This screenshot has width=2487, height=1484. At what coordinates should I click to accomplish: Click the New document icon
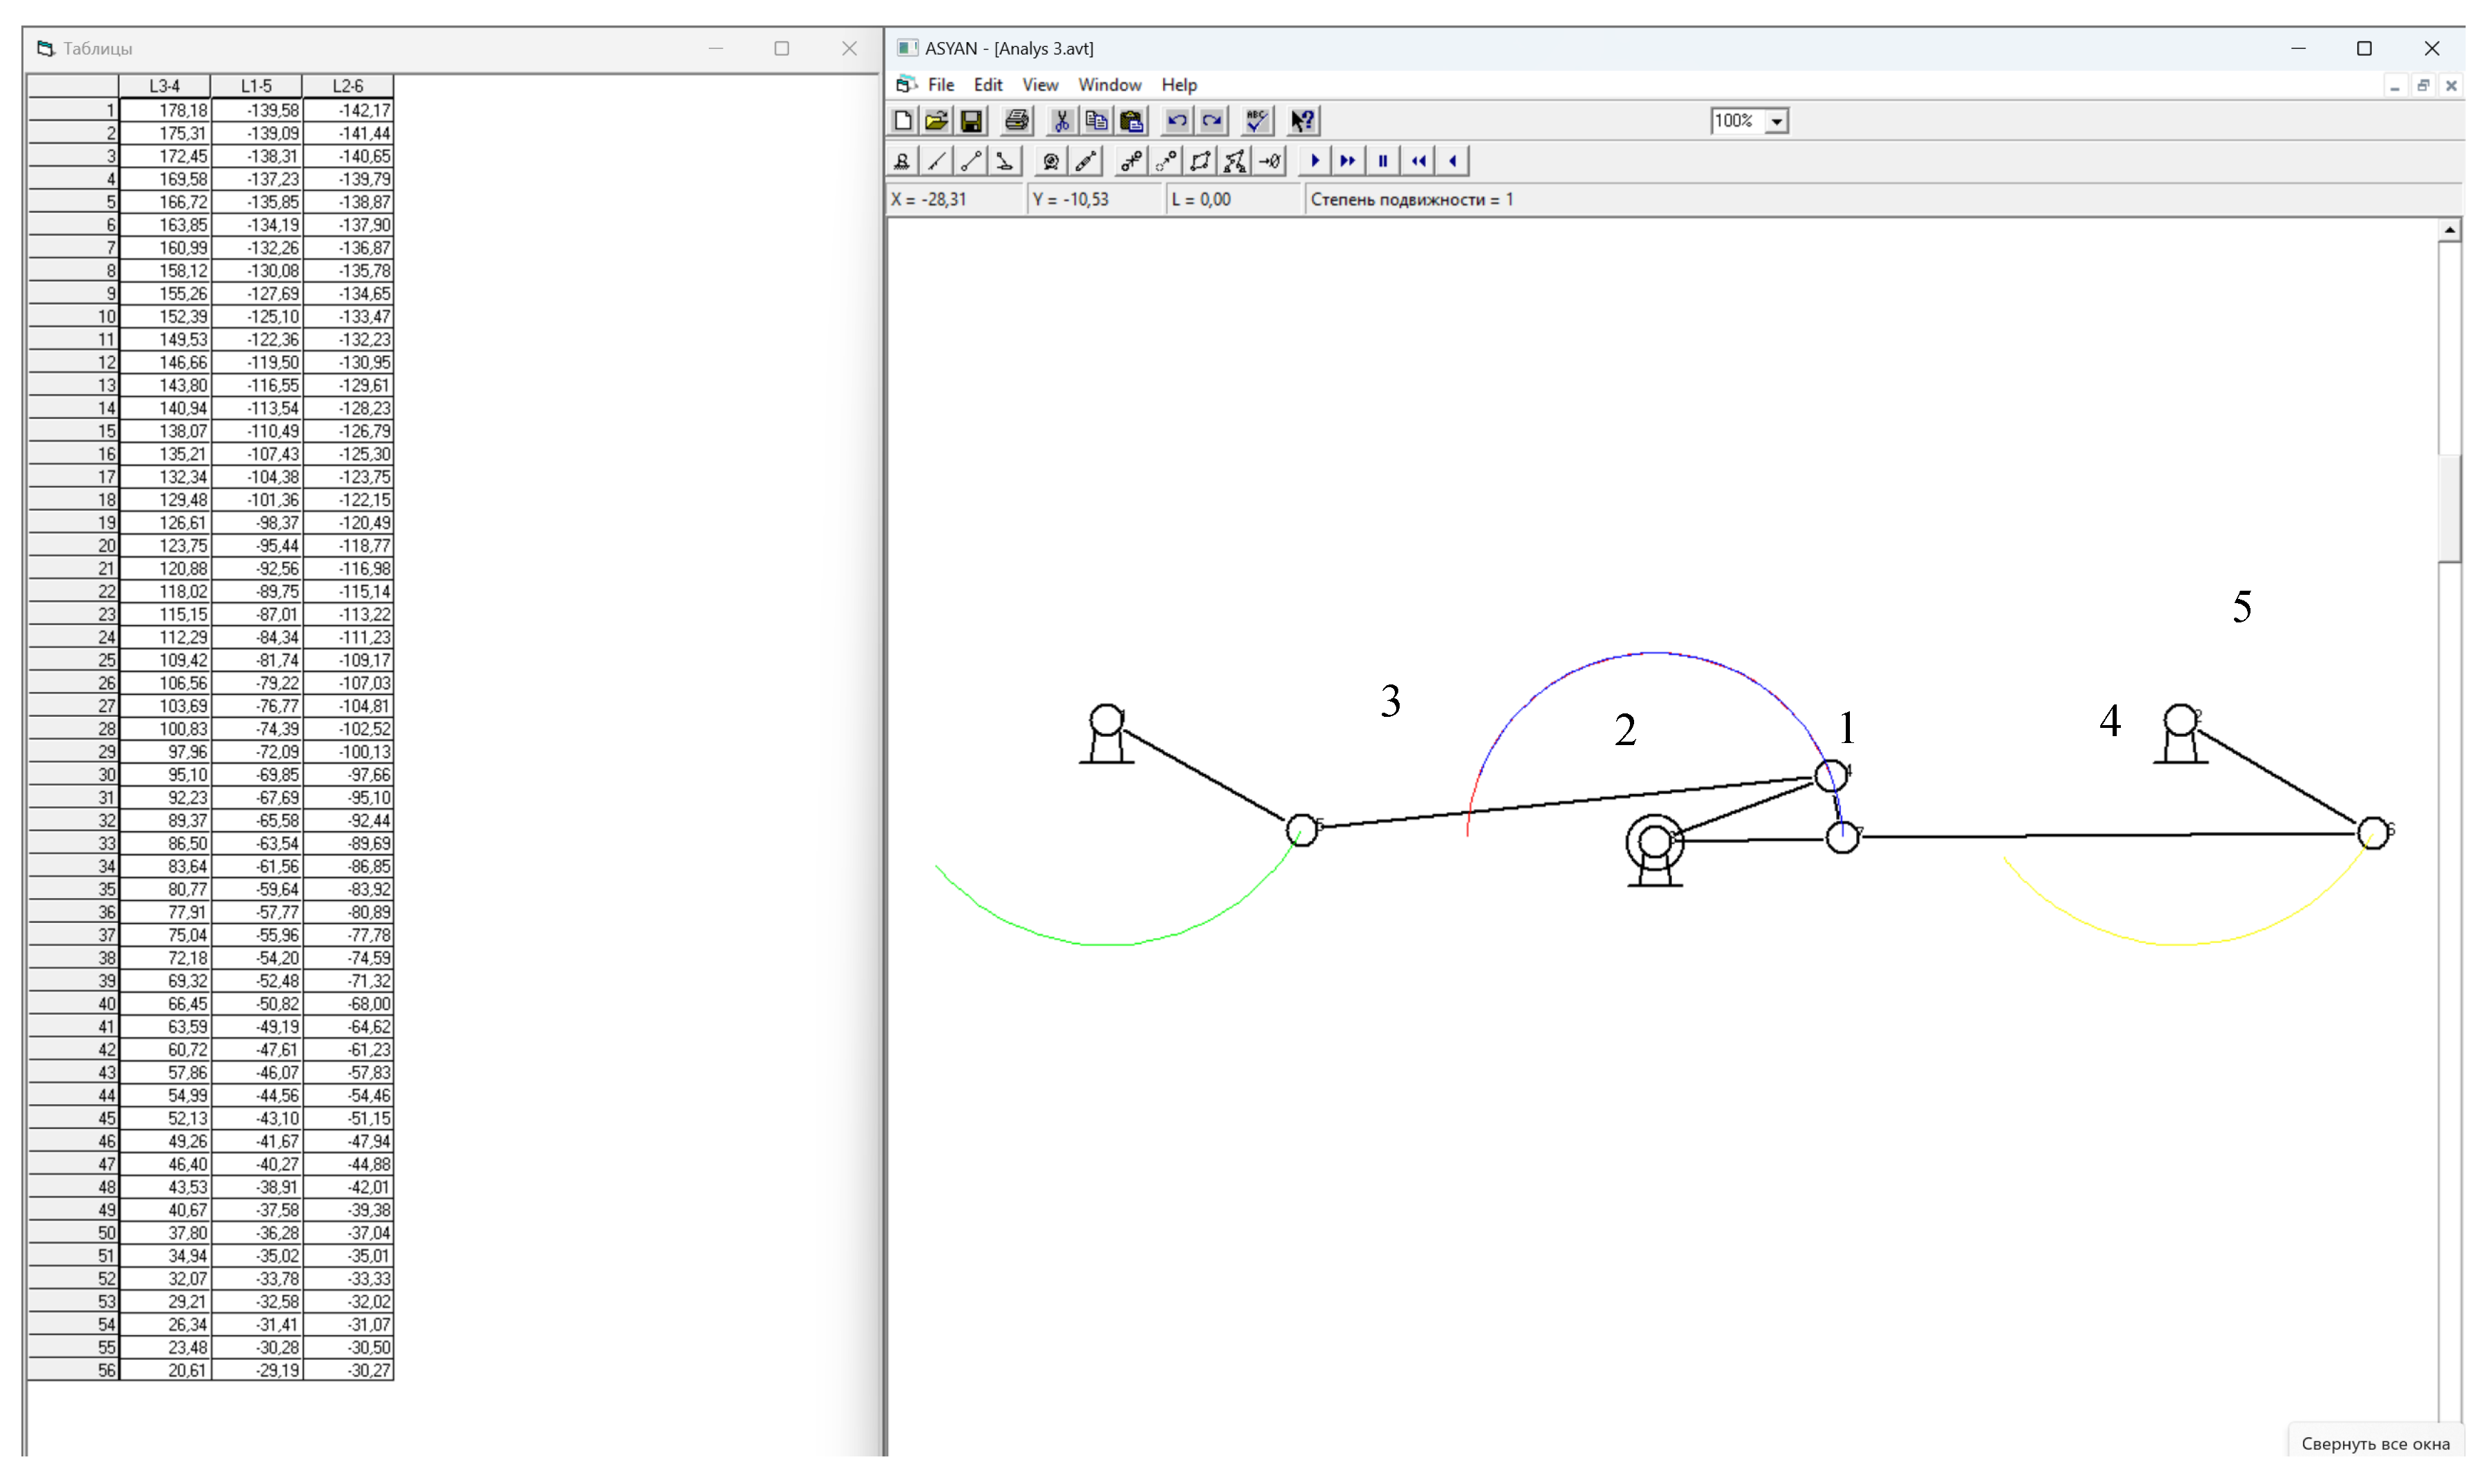pos(902,121)
